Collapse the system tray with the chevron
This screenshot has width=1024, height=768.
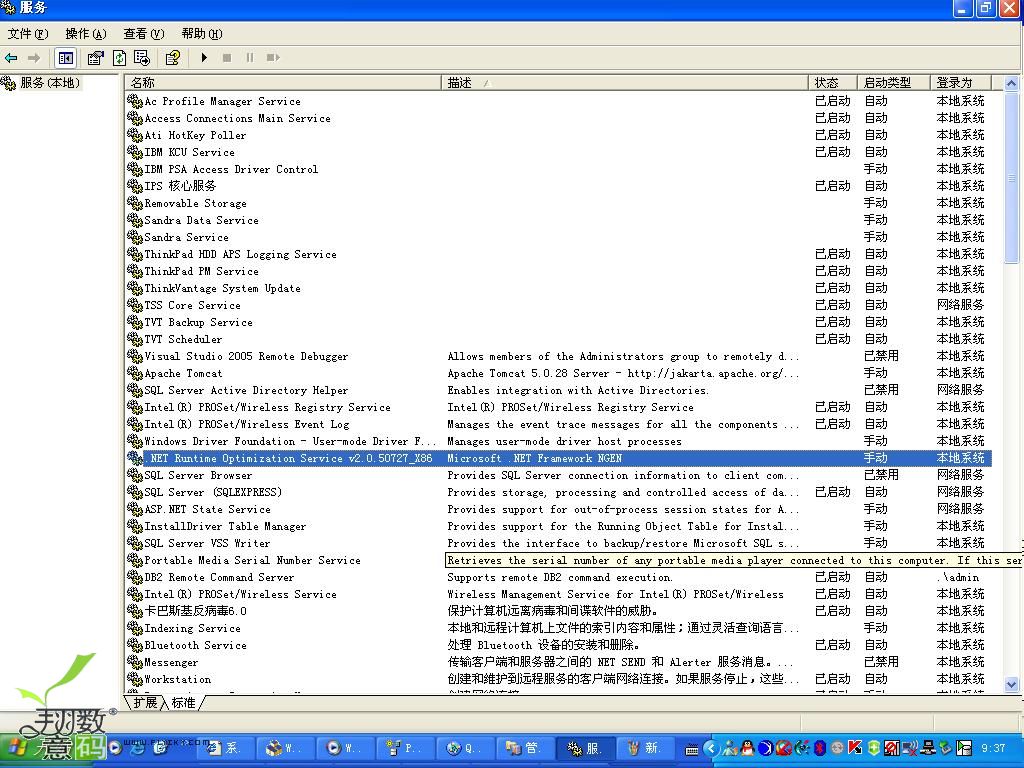pyautogui.click(x=711, y=748)
